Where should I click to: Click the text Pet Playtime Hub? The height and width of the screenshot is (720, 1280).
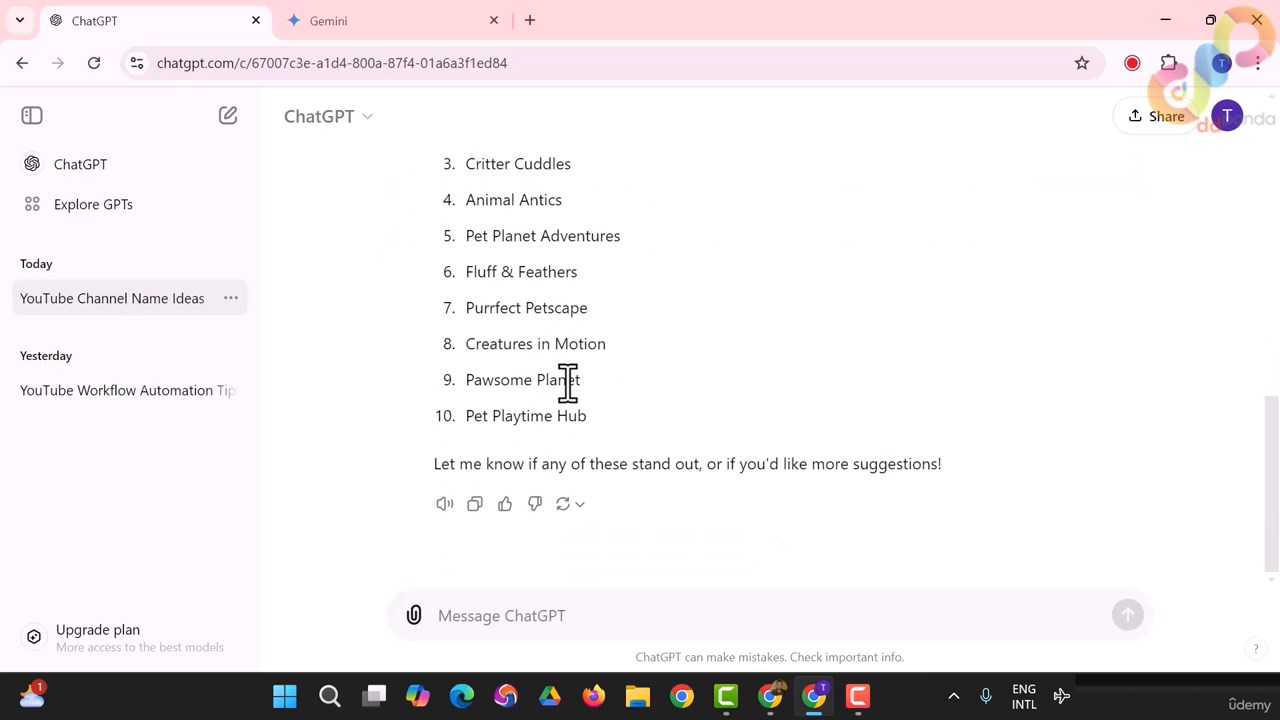tap(526, 416)
